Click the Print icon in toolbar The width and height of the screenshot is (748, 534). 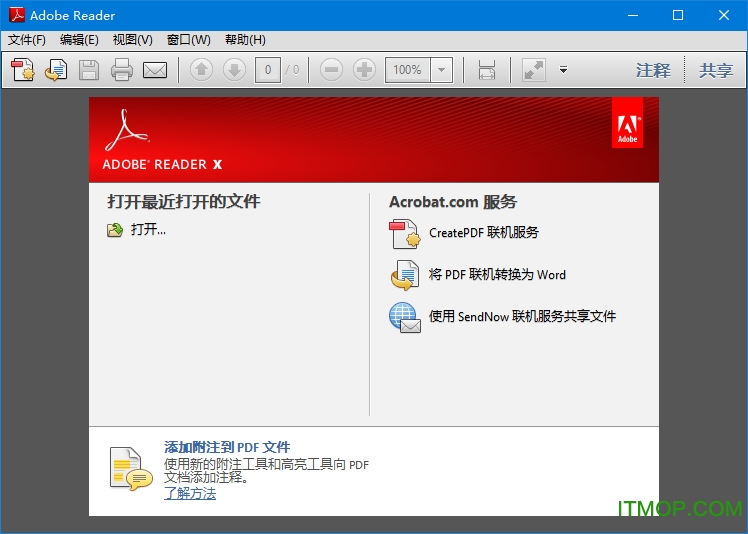pos(122,70)
